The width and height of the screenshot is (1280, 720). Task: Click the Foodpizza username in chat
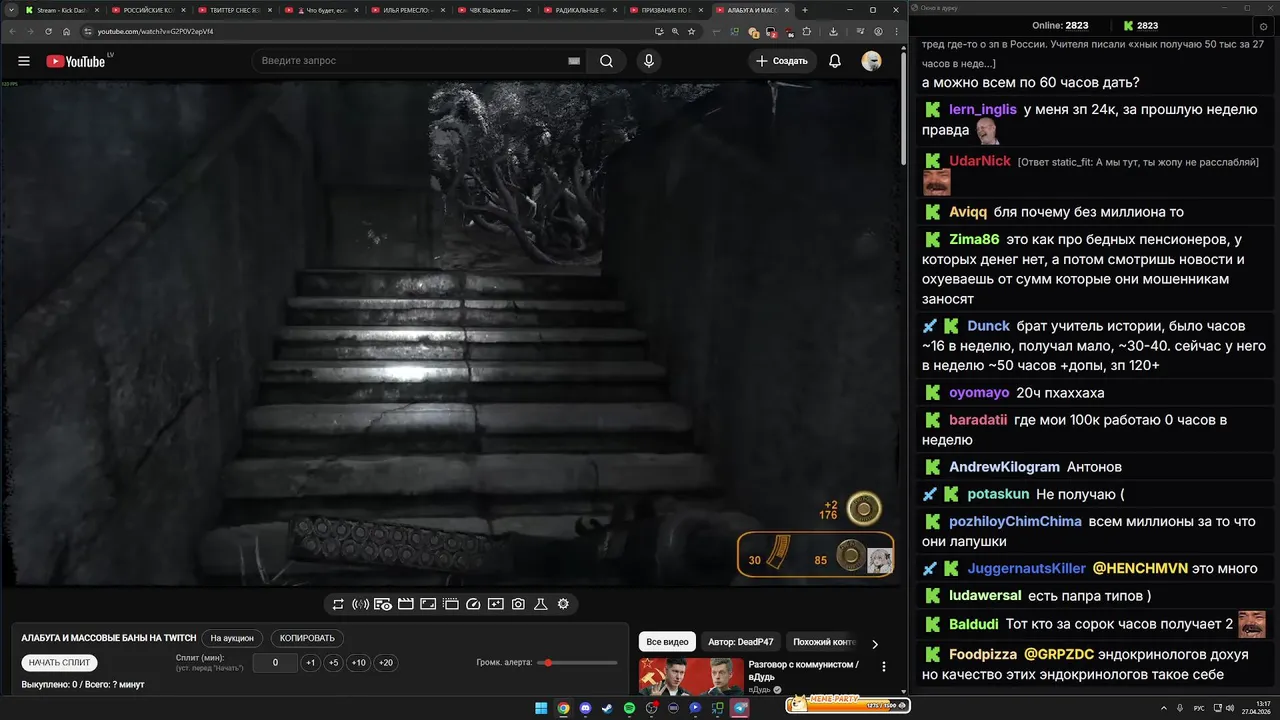click(x=983, y=655)
